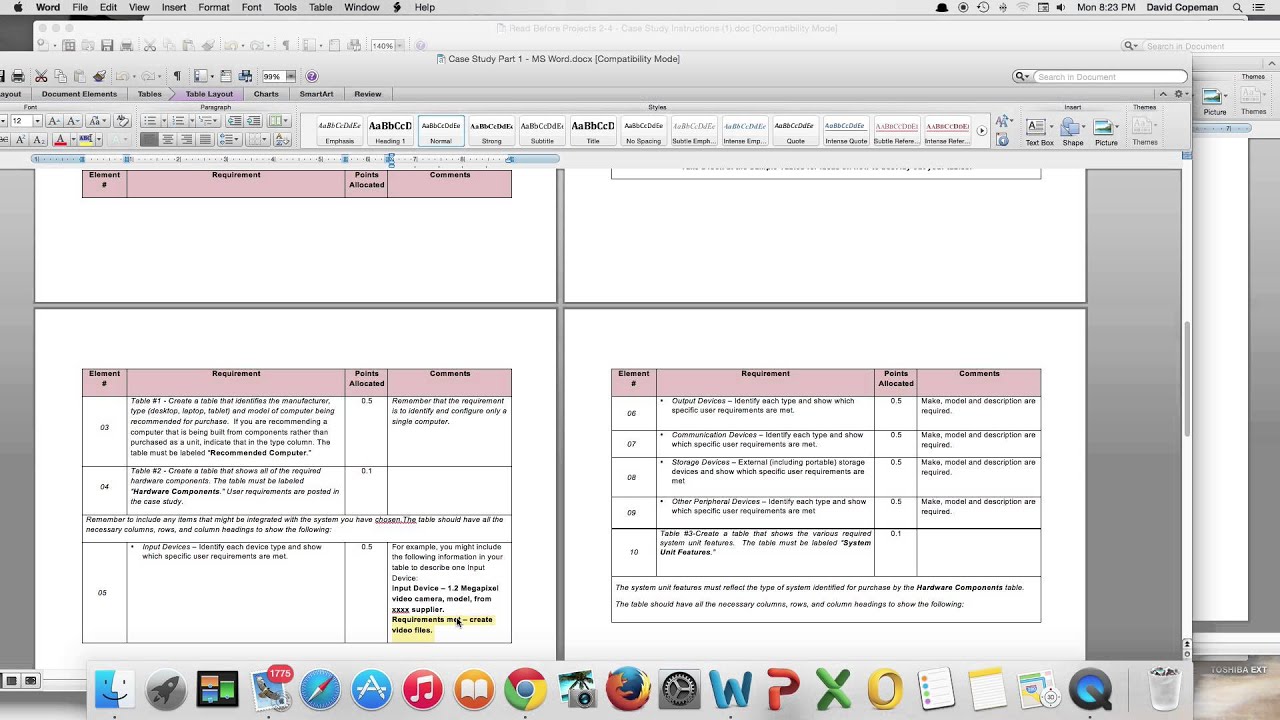The width and height of the screenshot is (1280, 720).
Task: Click the numbered list icon
Action: 178,120
